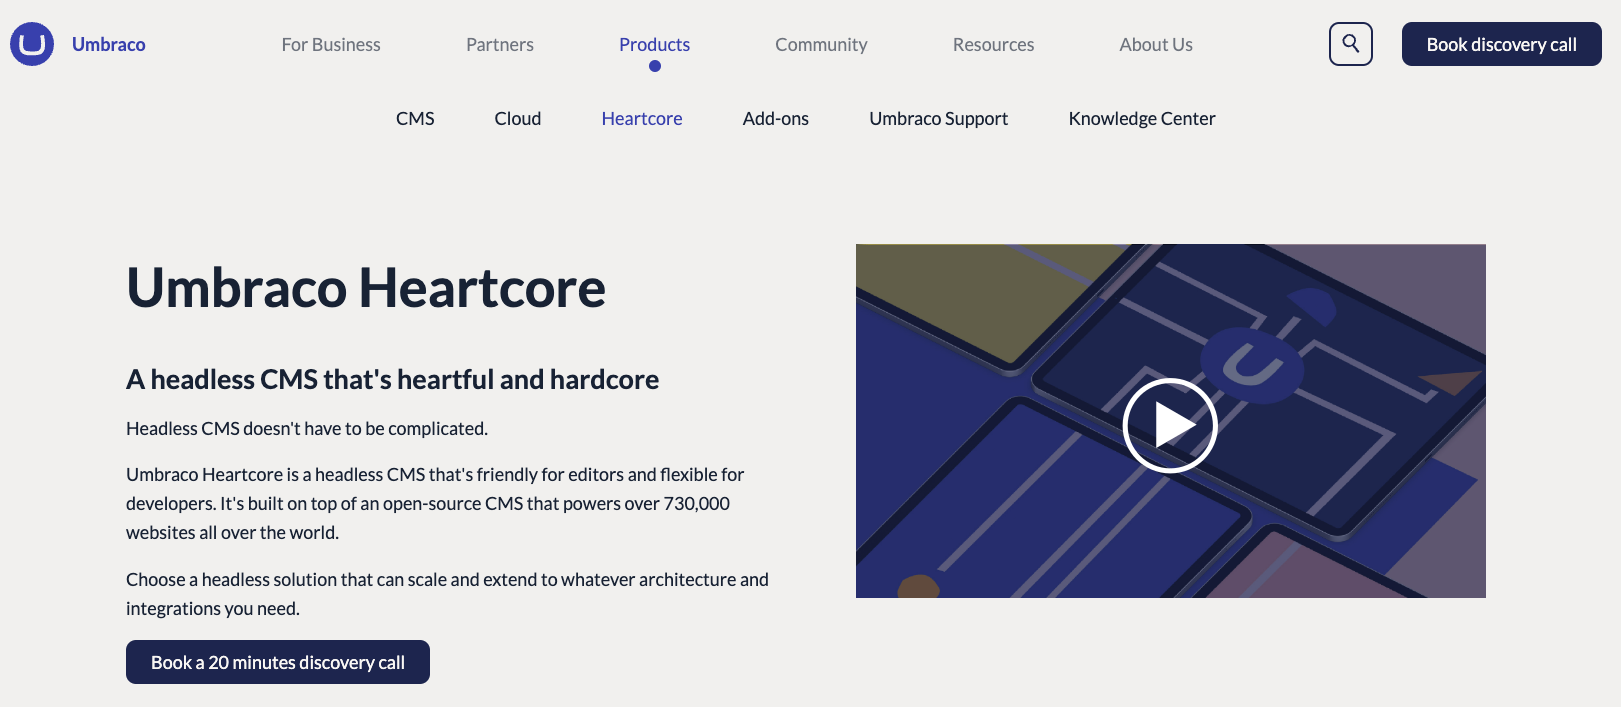Viewport: 1621px width, 707px height.
Task: Open the Resources menu
Action: click(993, 44)
